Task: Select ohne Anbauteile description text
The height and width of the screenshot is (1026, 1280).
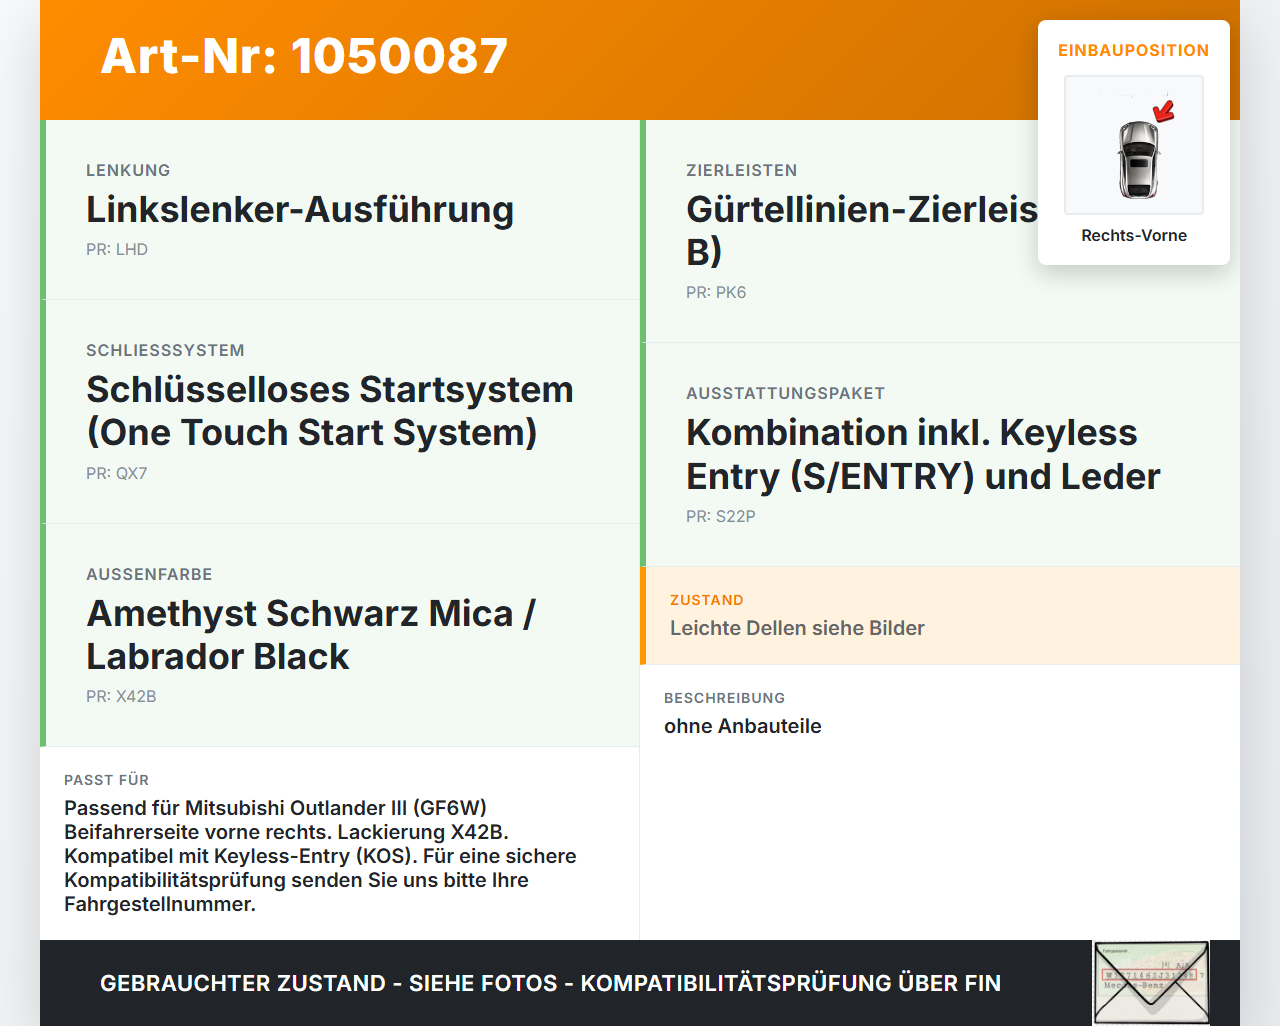Action: tap(743, 726)
